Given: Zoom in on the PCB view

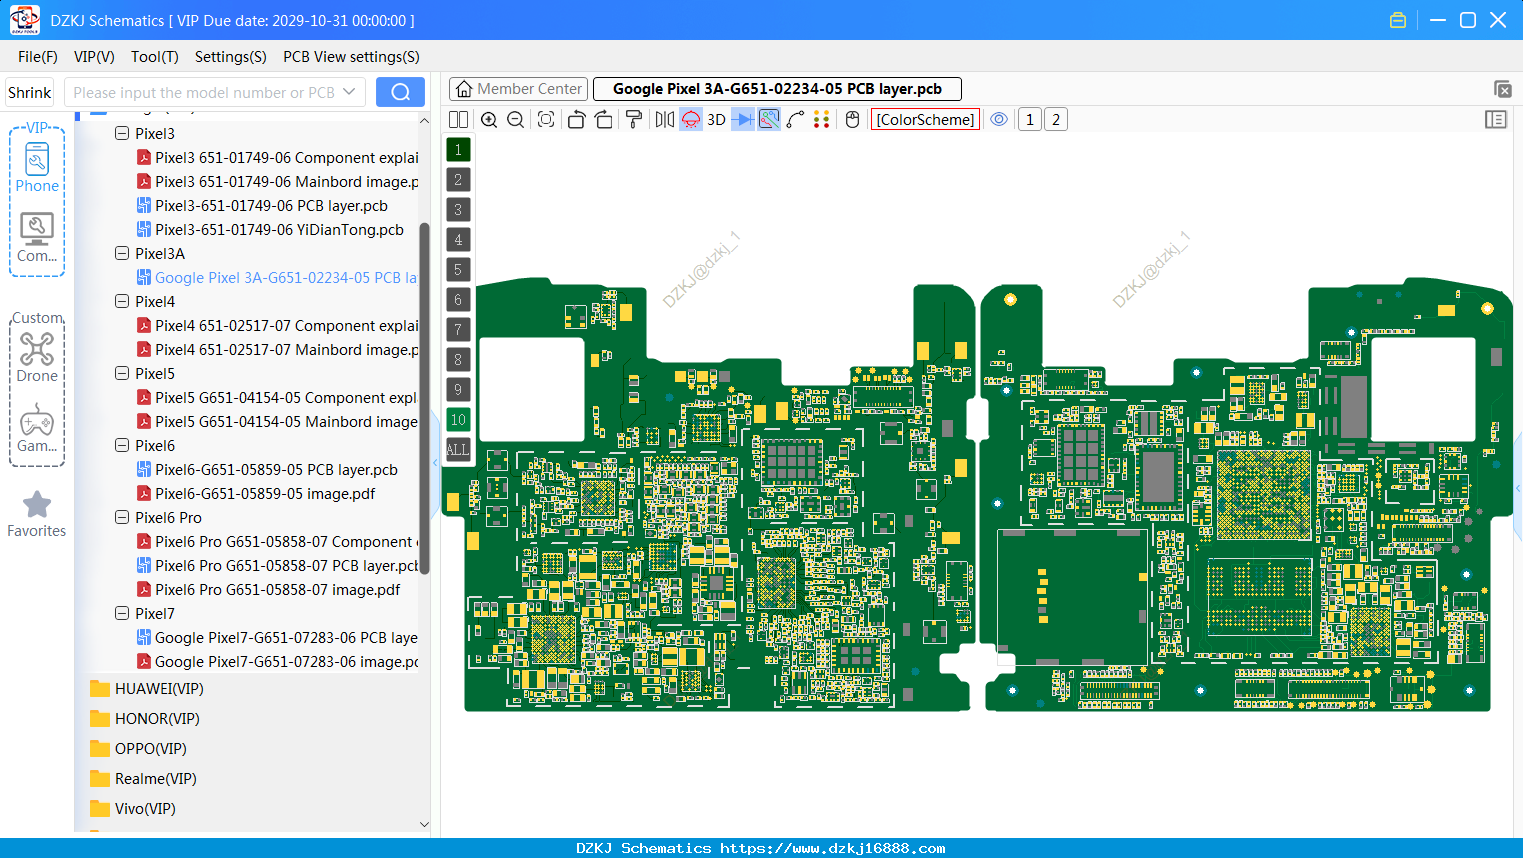Looking at the screenshot, I should 489,119.
